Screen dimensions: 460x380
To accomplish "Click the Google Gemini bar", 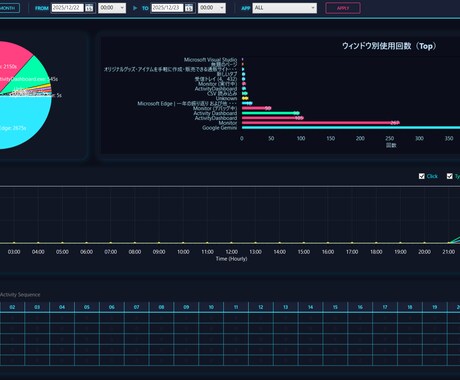I will (351, 128).
